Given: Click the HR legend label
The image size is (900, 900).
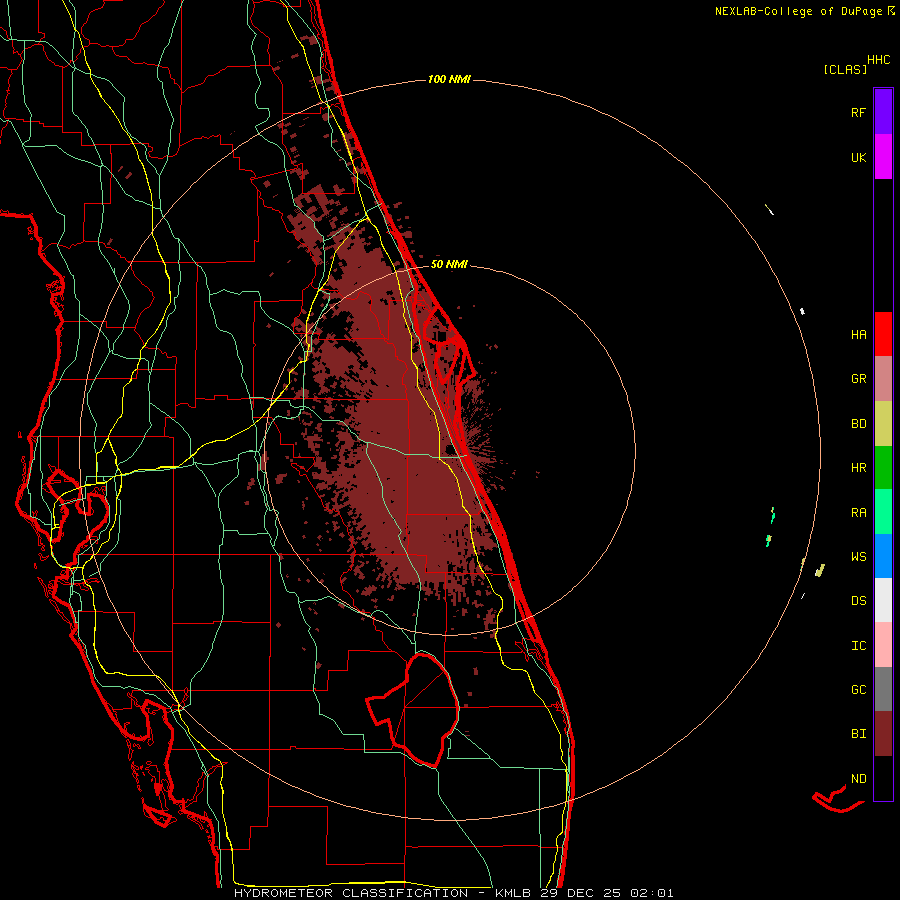Looking at the screenshot, I should (x=858, y=468).
